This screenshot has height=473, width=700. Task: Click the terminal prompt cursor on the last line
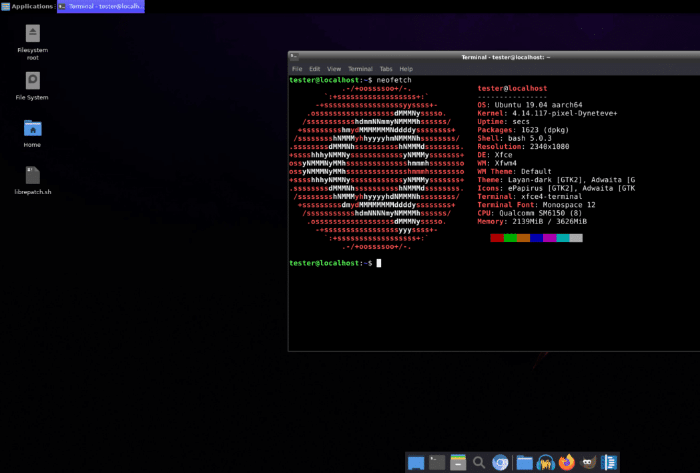[379, 263]
